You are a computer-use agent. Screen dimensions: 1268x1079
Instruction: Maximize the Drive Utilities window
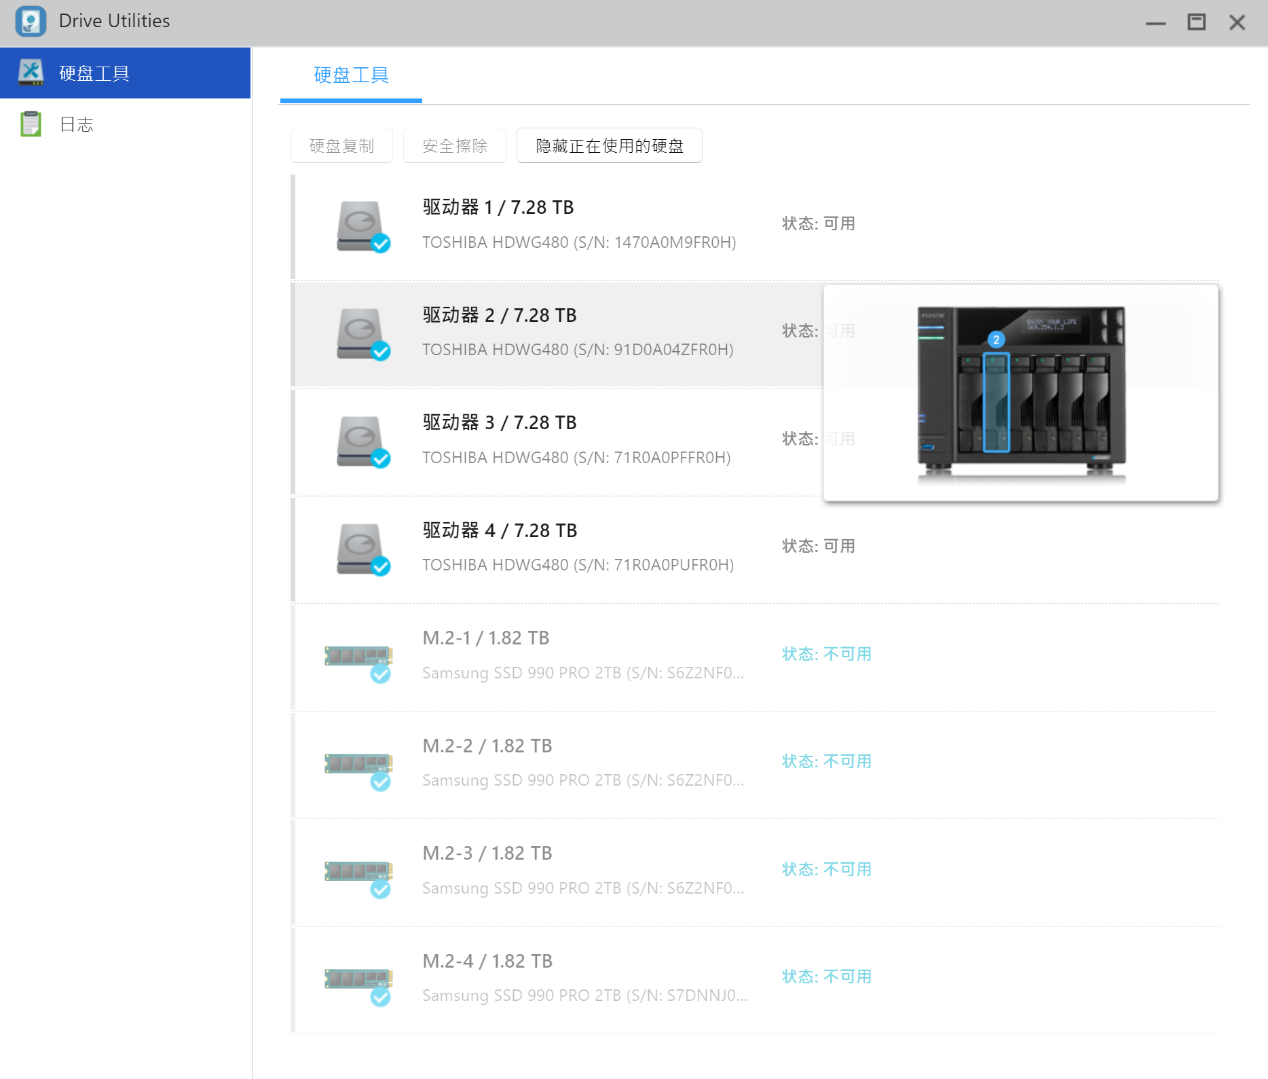click(x=1196, y=22)
